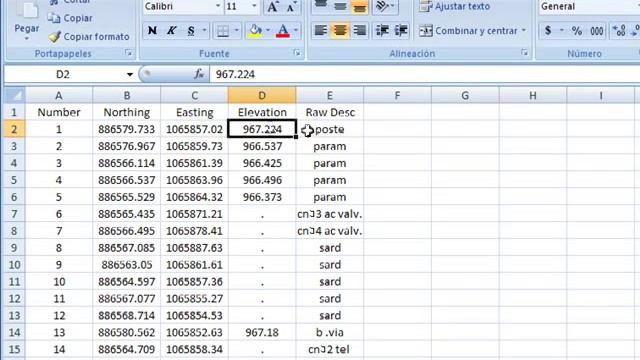Click cell with value 886576.967
The width and height of the screenshot is (640, 360).
click(127, 146)
